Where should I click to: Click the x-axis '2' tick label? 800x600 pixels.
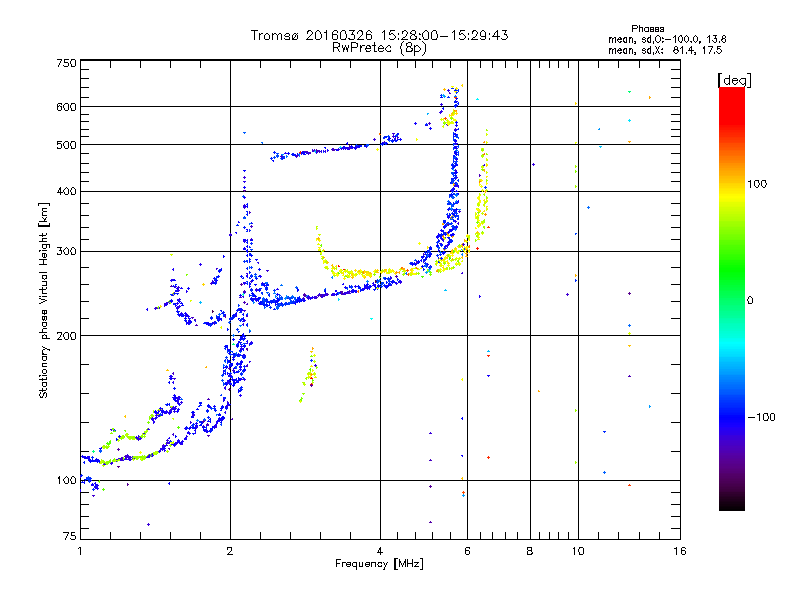230,551
